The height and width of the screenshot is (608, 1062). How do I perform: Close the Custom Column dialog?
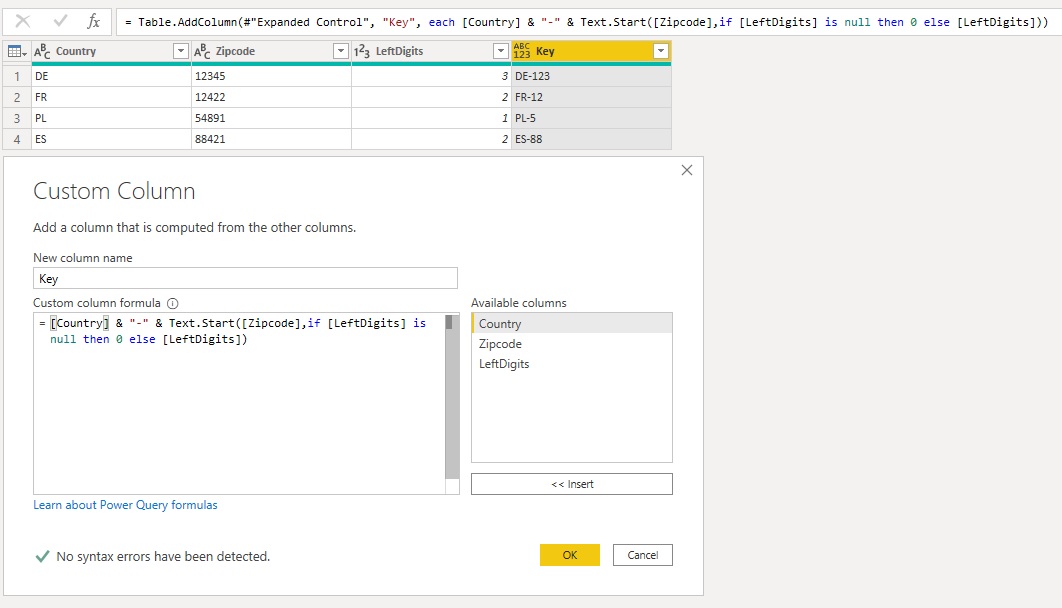pyautogui.click(x=687, y=170)
